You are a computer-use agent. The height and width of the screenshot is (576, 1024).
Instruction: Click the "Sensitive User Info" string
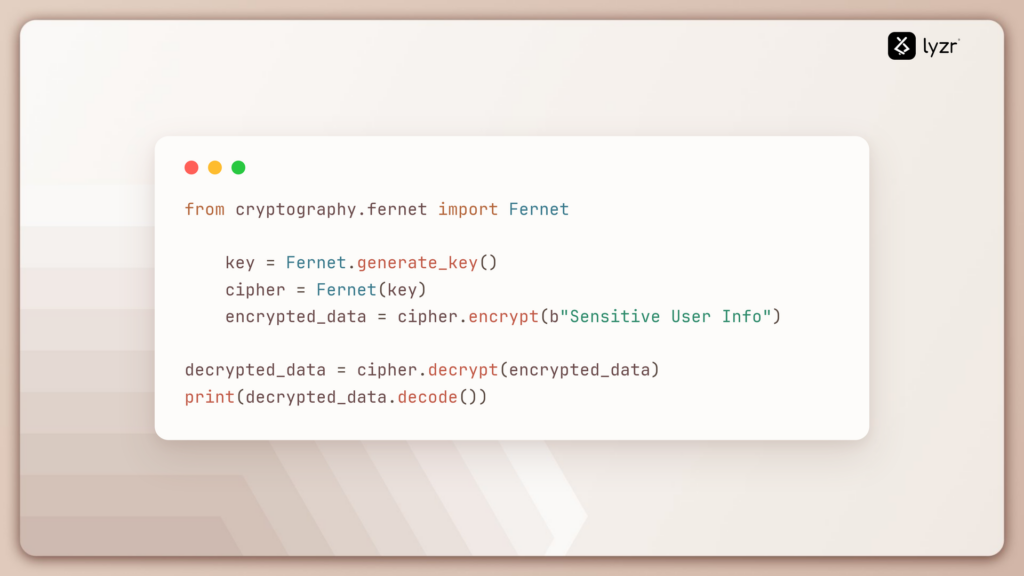pyautogui.click(x=665, y=317)
